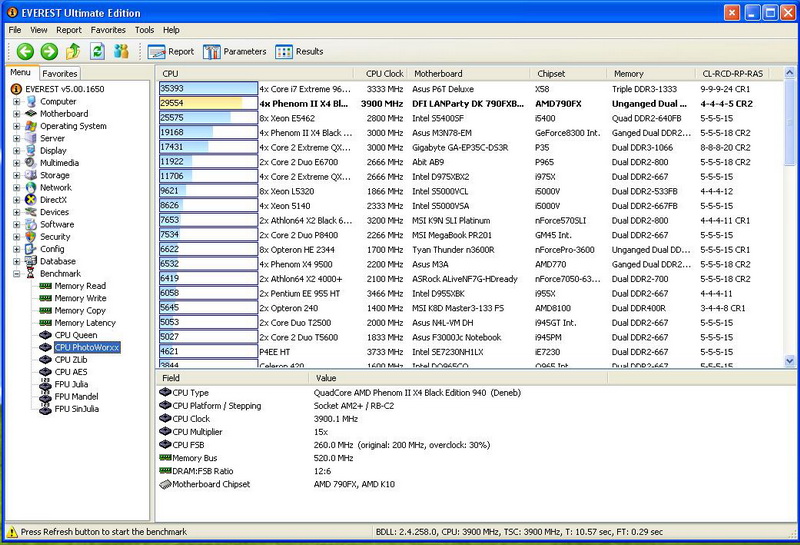Open the users/manage icon in toolbar

(x=121, y=51)
